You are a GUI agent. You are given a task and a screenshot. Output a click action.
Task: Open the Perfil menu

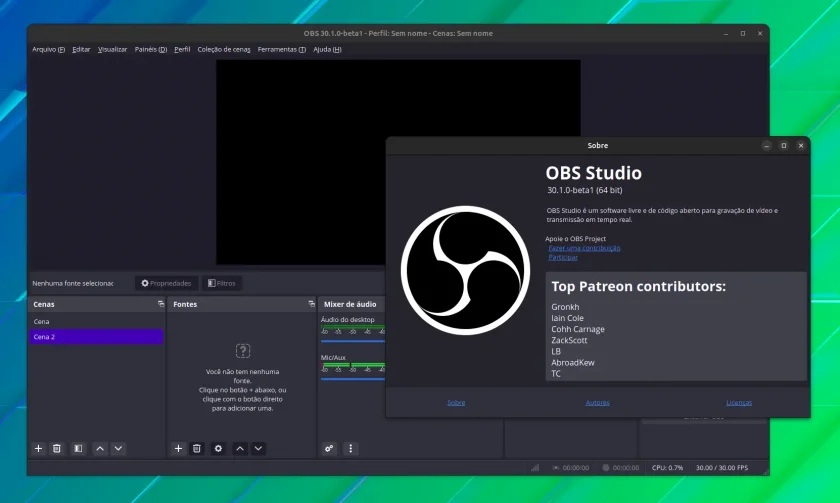(x=182, y=49)
